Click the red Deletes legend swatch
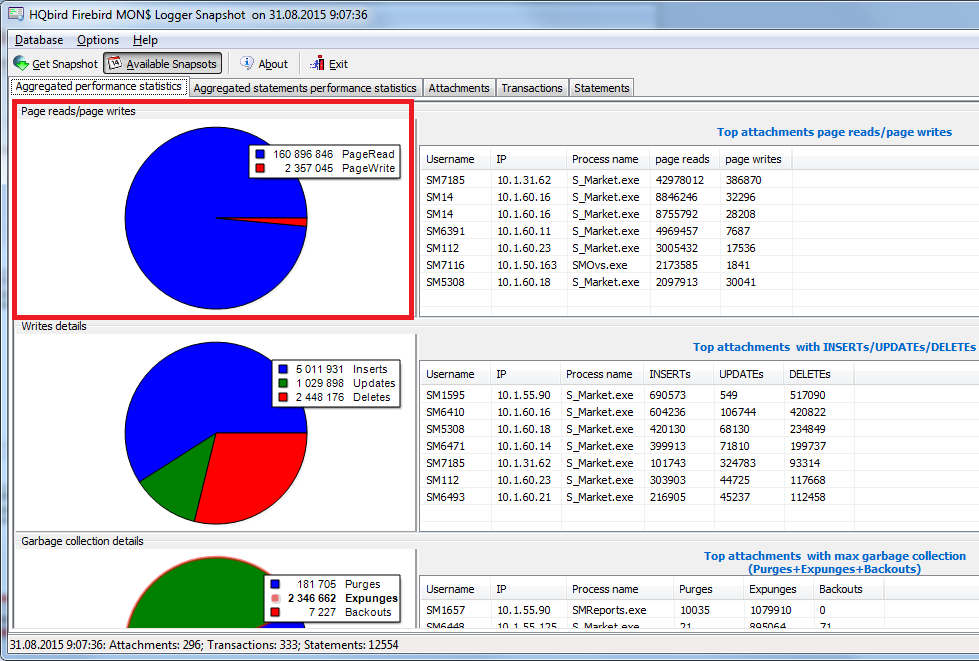 pyautogui.click(x=283, y=398)
